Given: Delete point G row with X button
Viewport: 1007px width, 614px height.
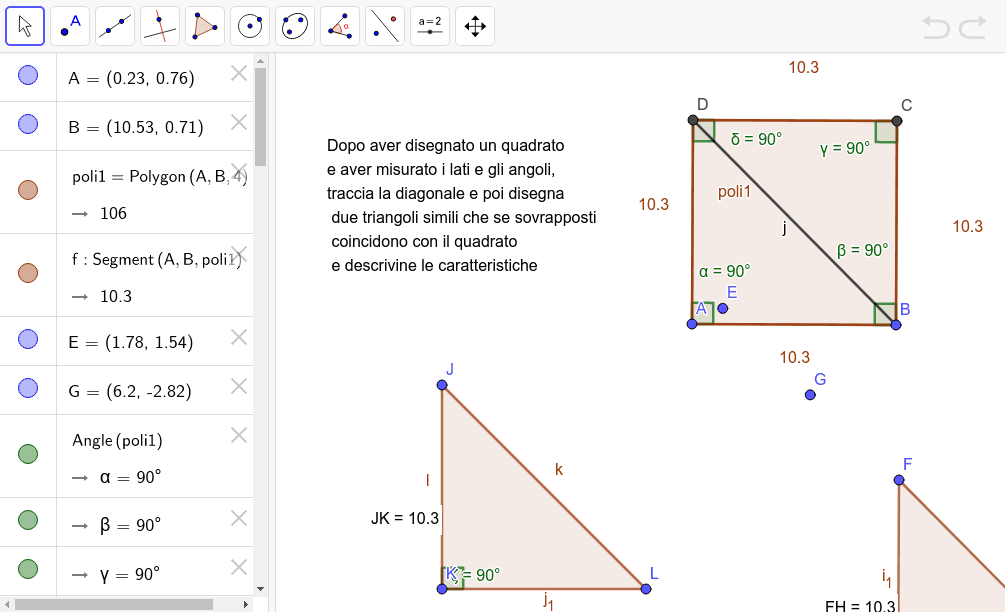Looking at the screenshot, I should click(x=239, y=386).
